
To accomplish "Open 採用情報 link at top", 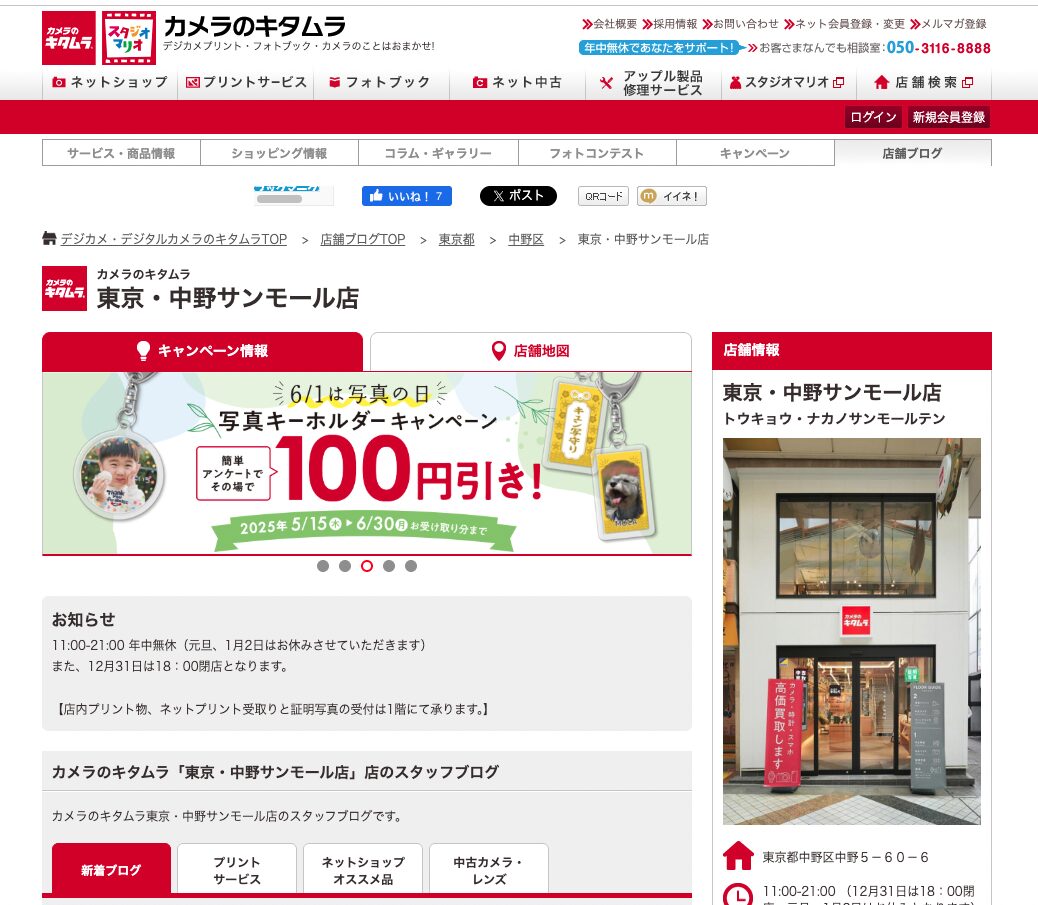I will point(670,24).
